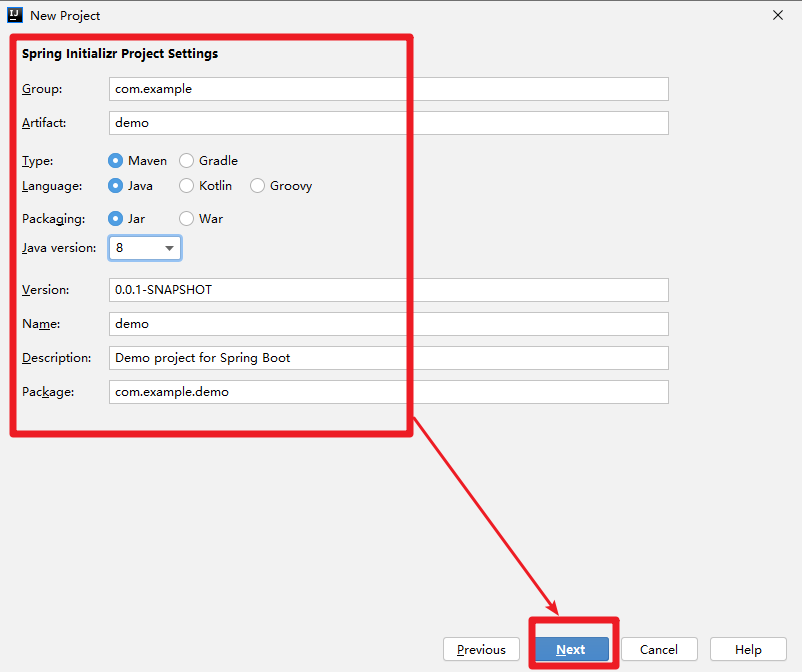Close the New Project dialog
This screenshot has width=802, height=672.
tap(777, 15)
